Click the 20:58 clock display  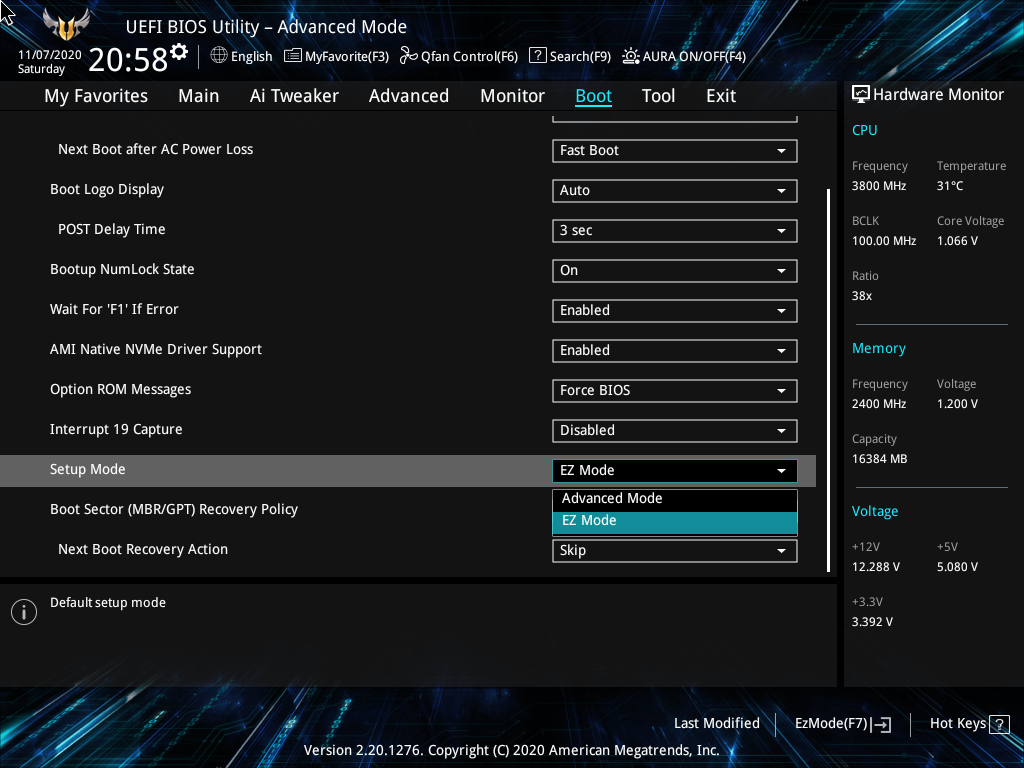[x=128, y=59]
